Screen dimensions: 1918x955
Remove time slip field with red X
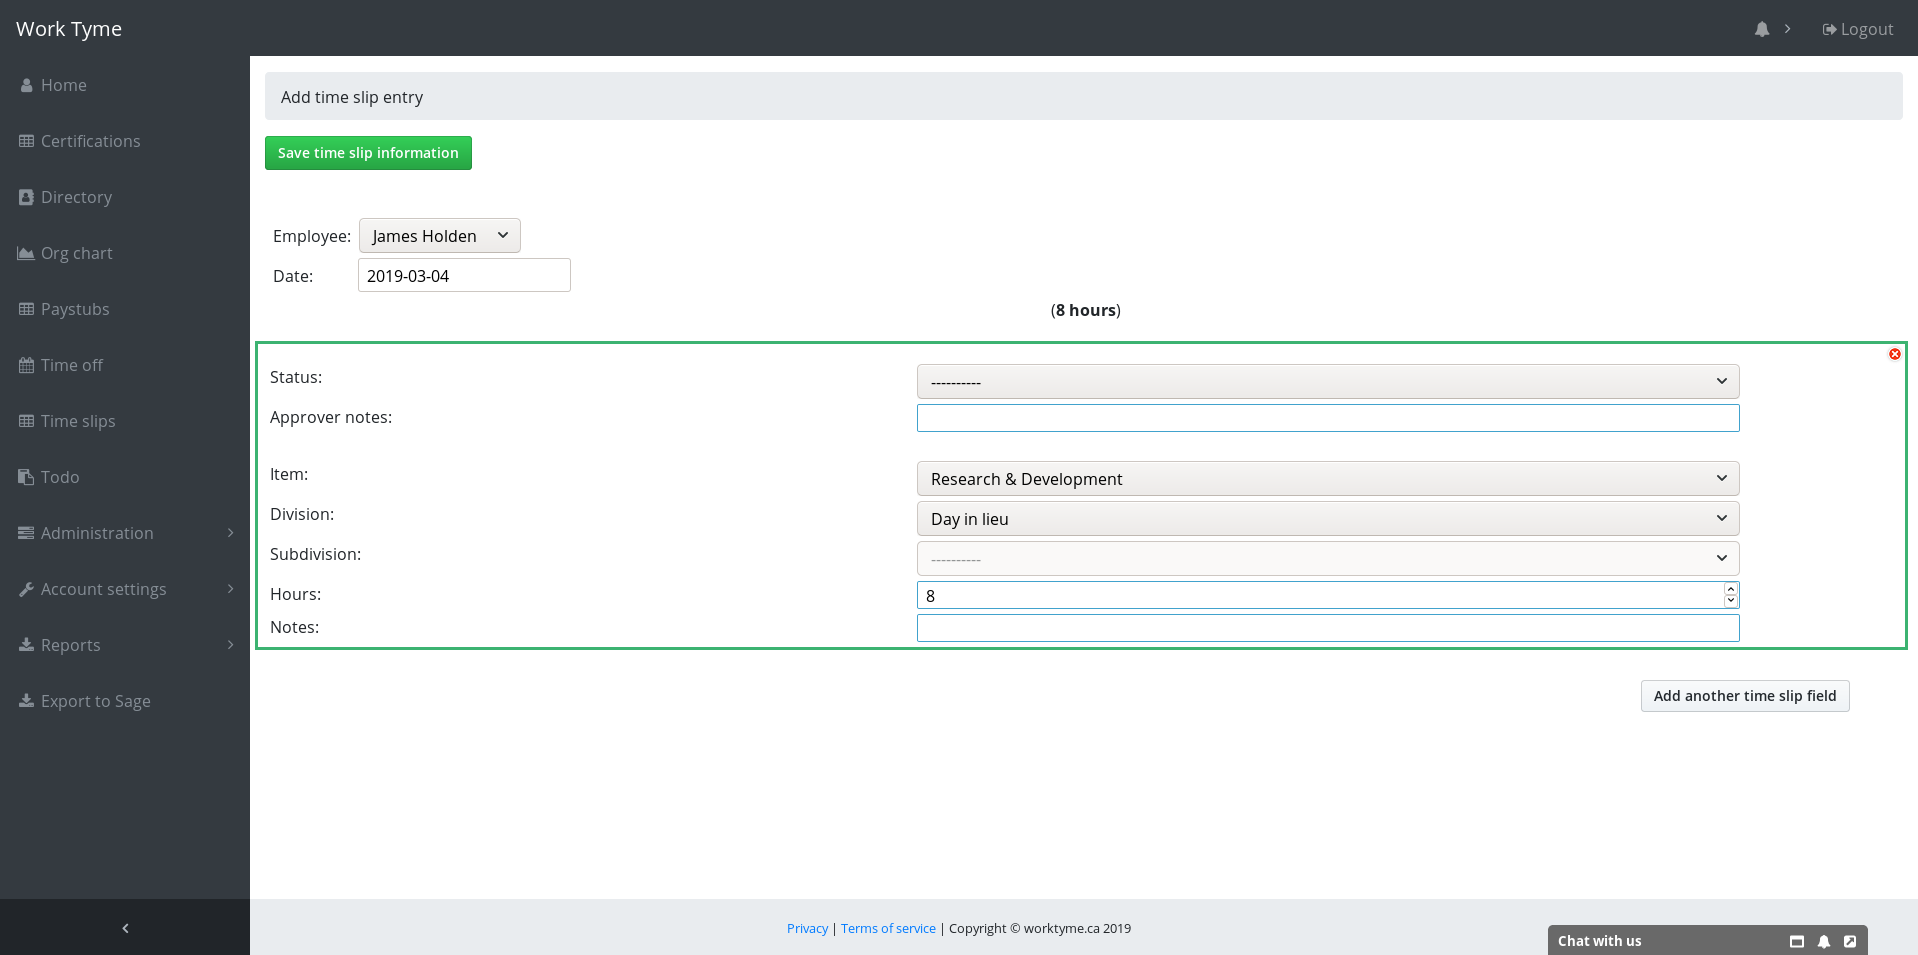(x=1894, y=354)
